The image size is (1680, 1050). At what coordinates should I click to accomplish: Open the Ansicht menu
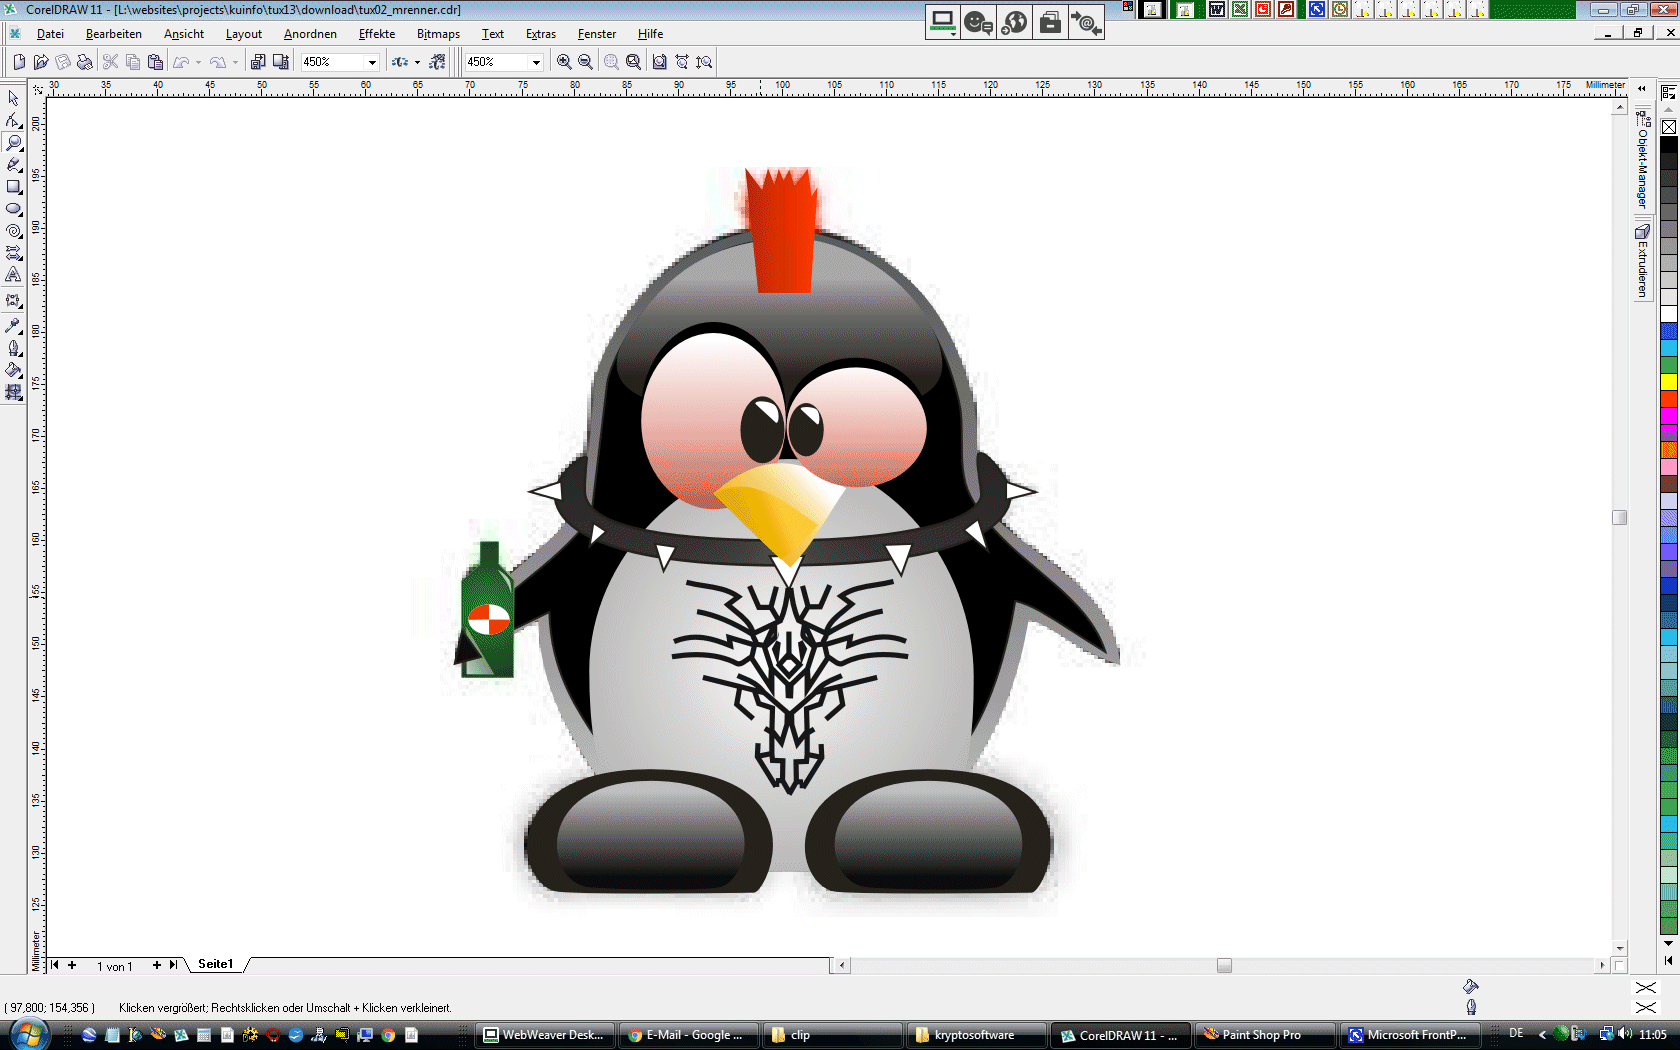tap(184, 34)
